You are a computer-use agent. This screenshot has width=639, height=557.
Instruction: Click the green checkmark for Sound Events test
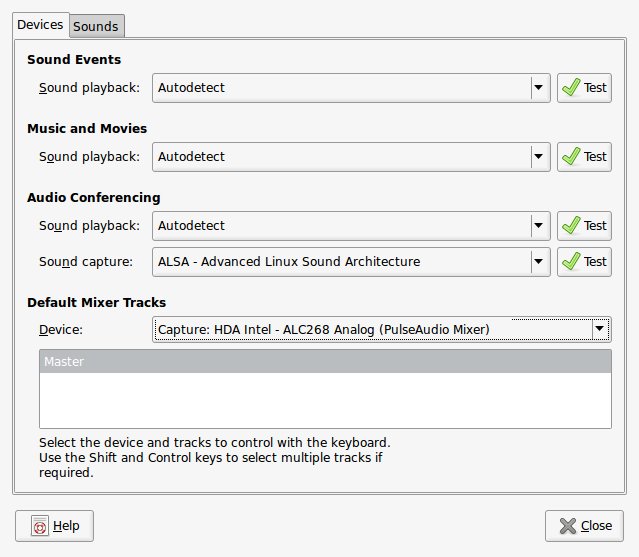tap(571, 88)
